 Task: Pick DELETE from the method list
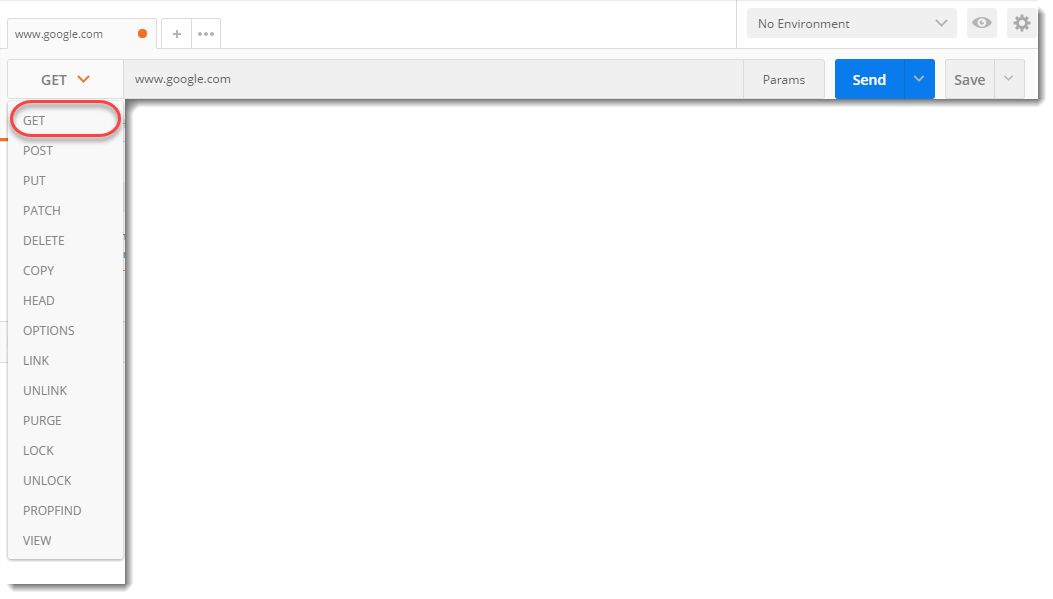(x=65, y=240)
